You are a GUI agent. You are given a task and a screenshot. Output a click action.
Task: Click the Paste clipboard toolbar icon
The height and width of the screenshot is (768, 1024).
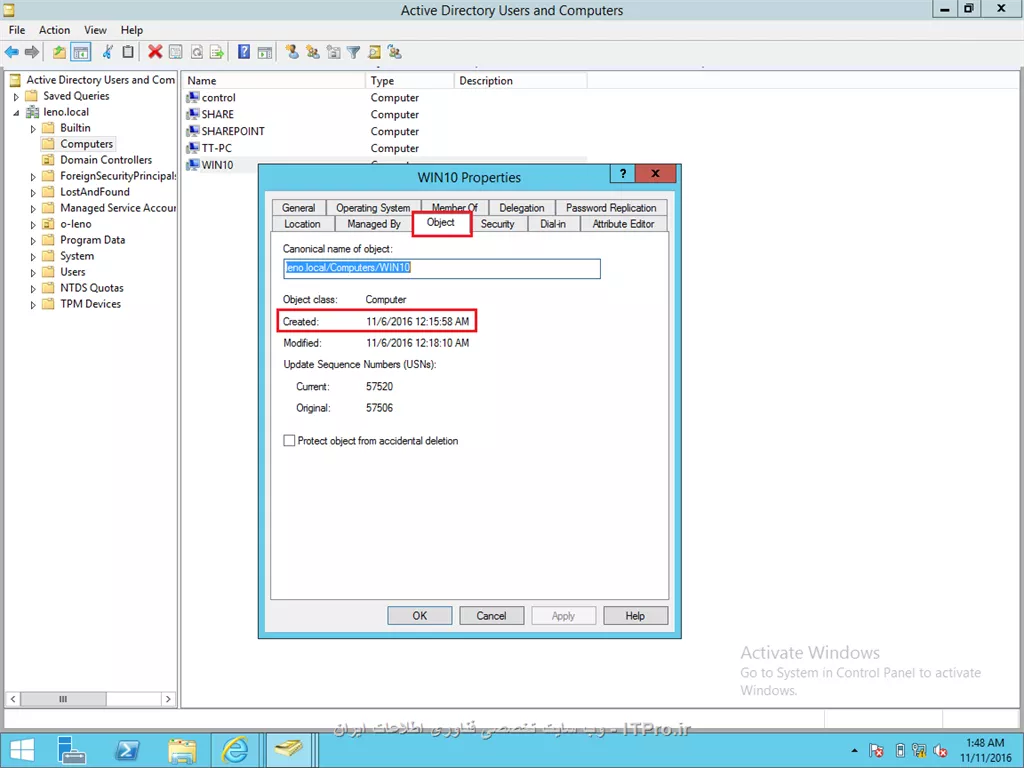coord(129,52)
